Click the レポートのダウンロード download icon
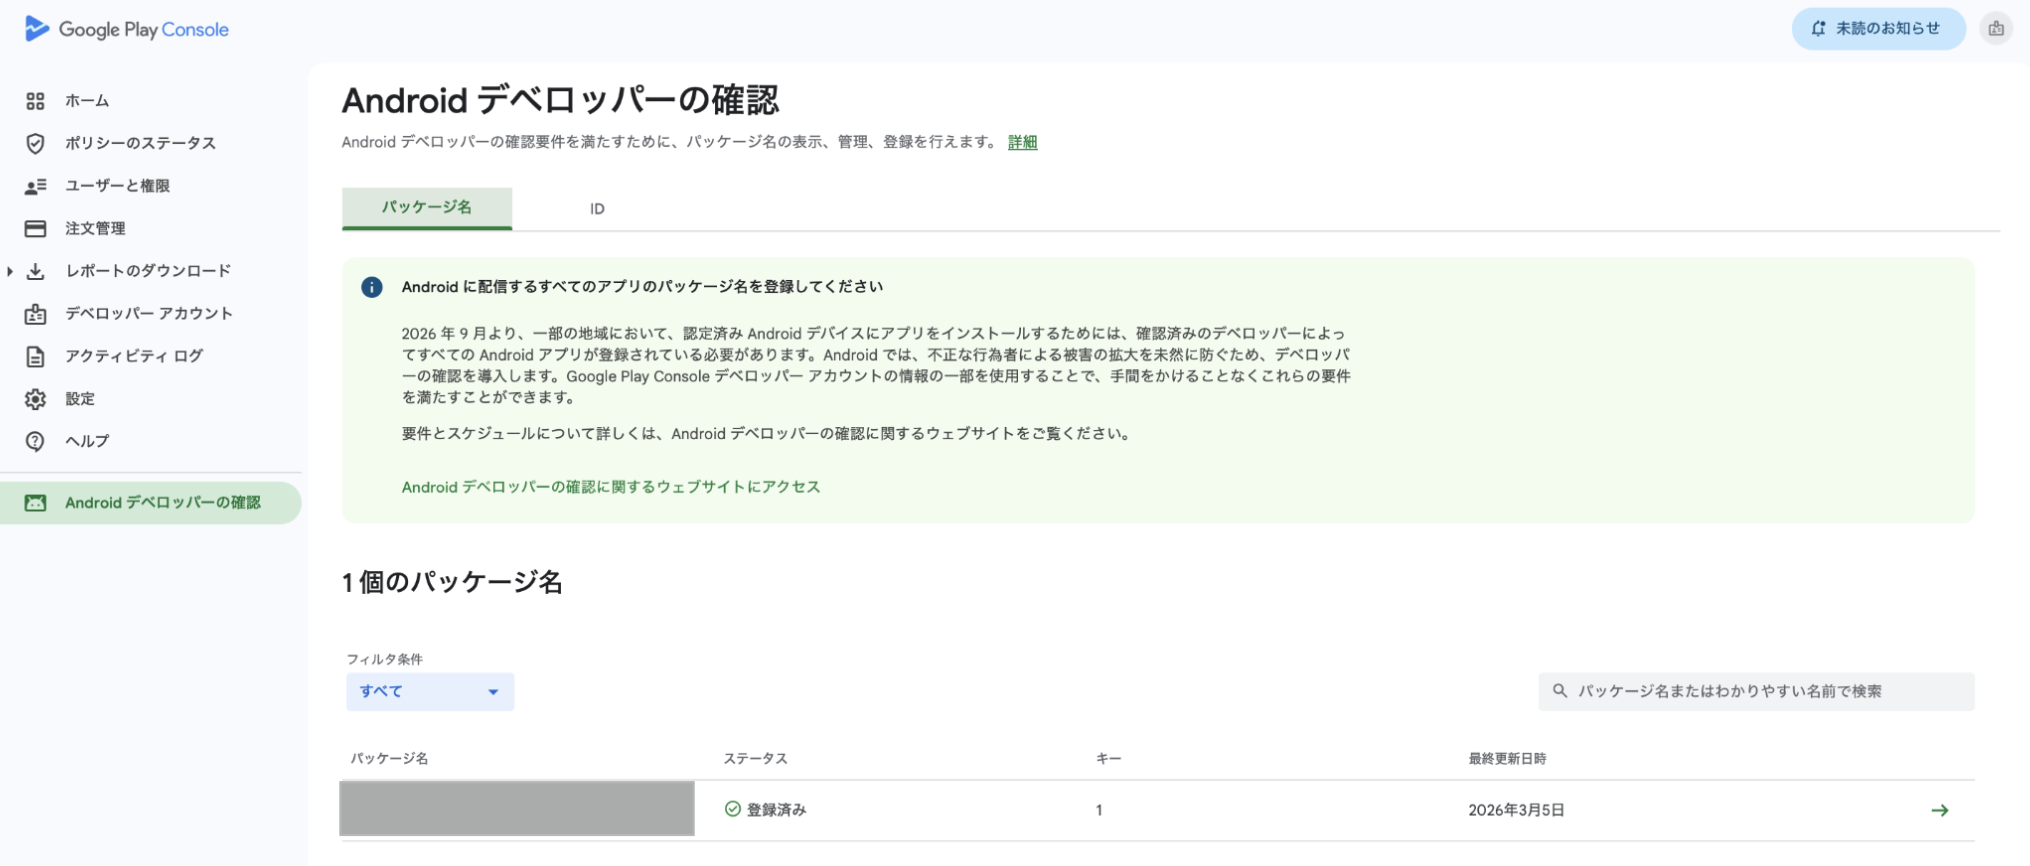Viewport: 2030px width, 866px height. tap(35, 271)
